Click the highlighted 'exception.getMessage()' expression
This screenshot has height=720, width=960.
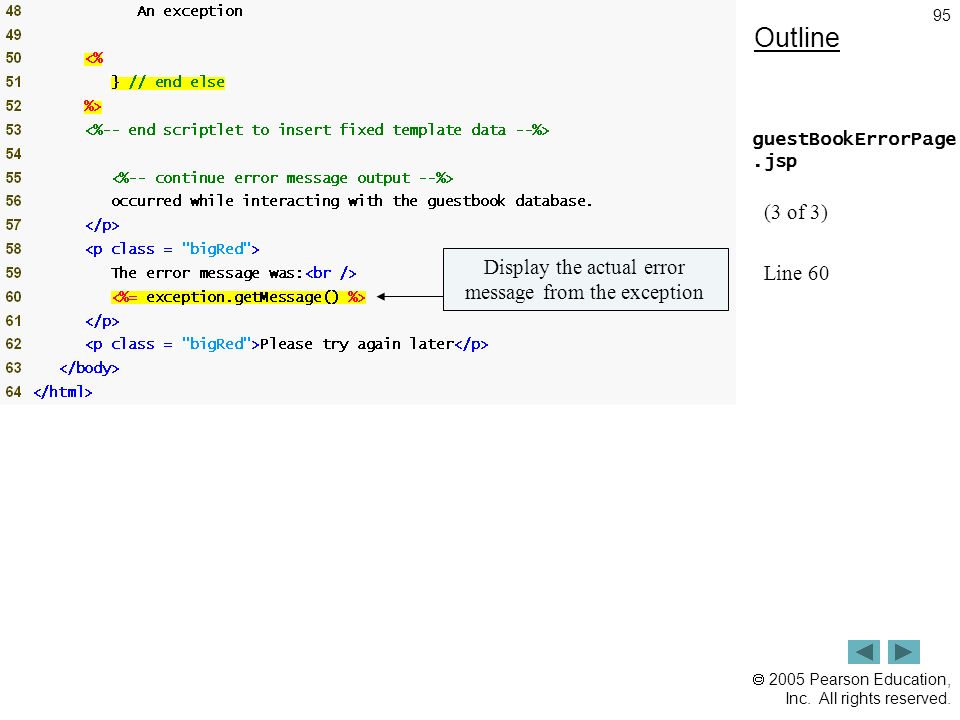(x=238, y=297)
